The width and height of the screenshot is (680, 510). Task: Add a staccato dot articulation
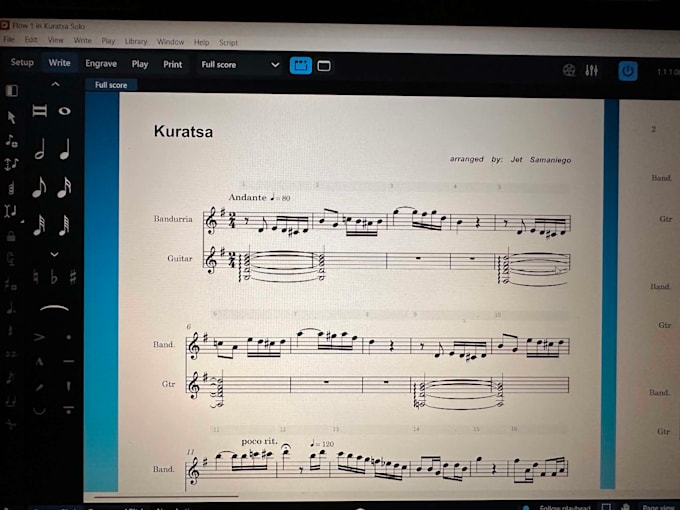click(69, 337)
